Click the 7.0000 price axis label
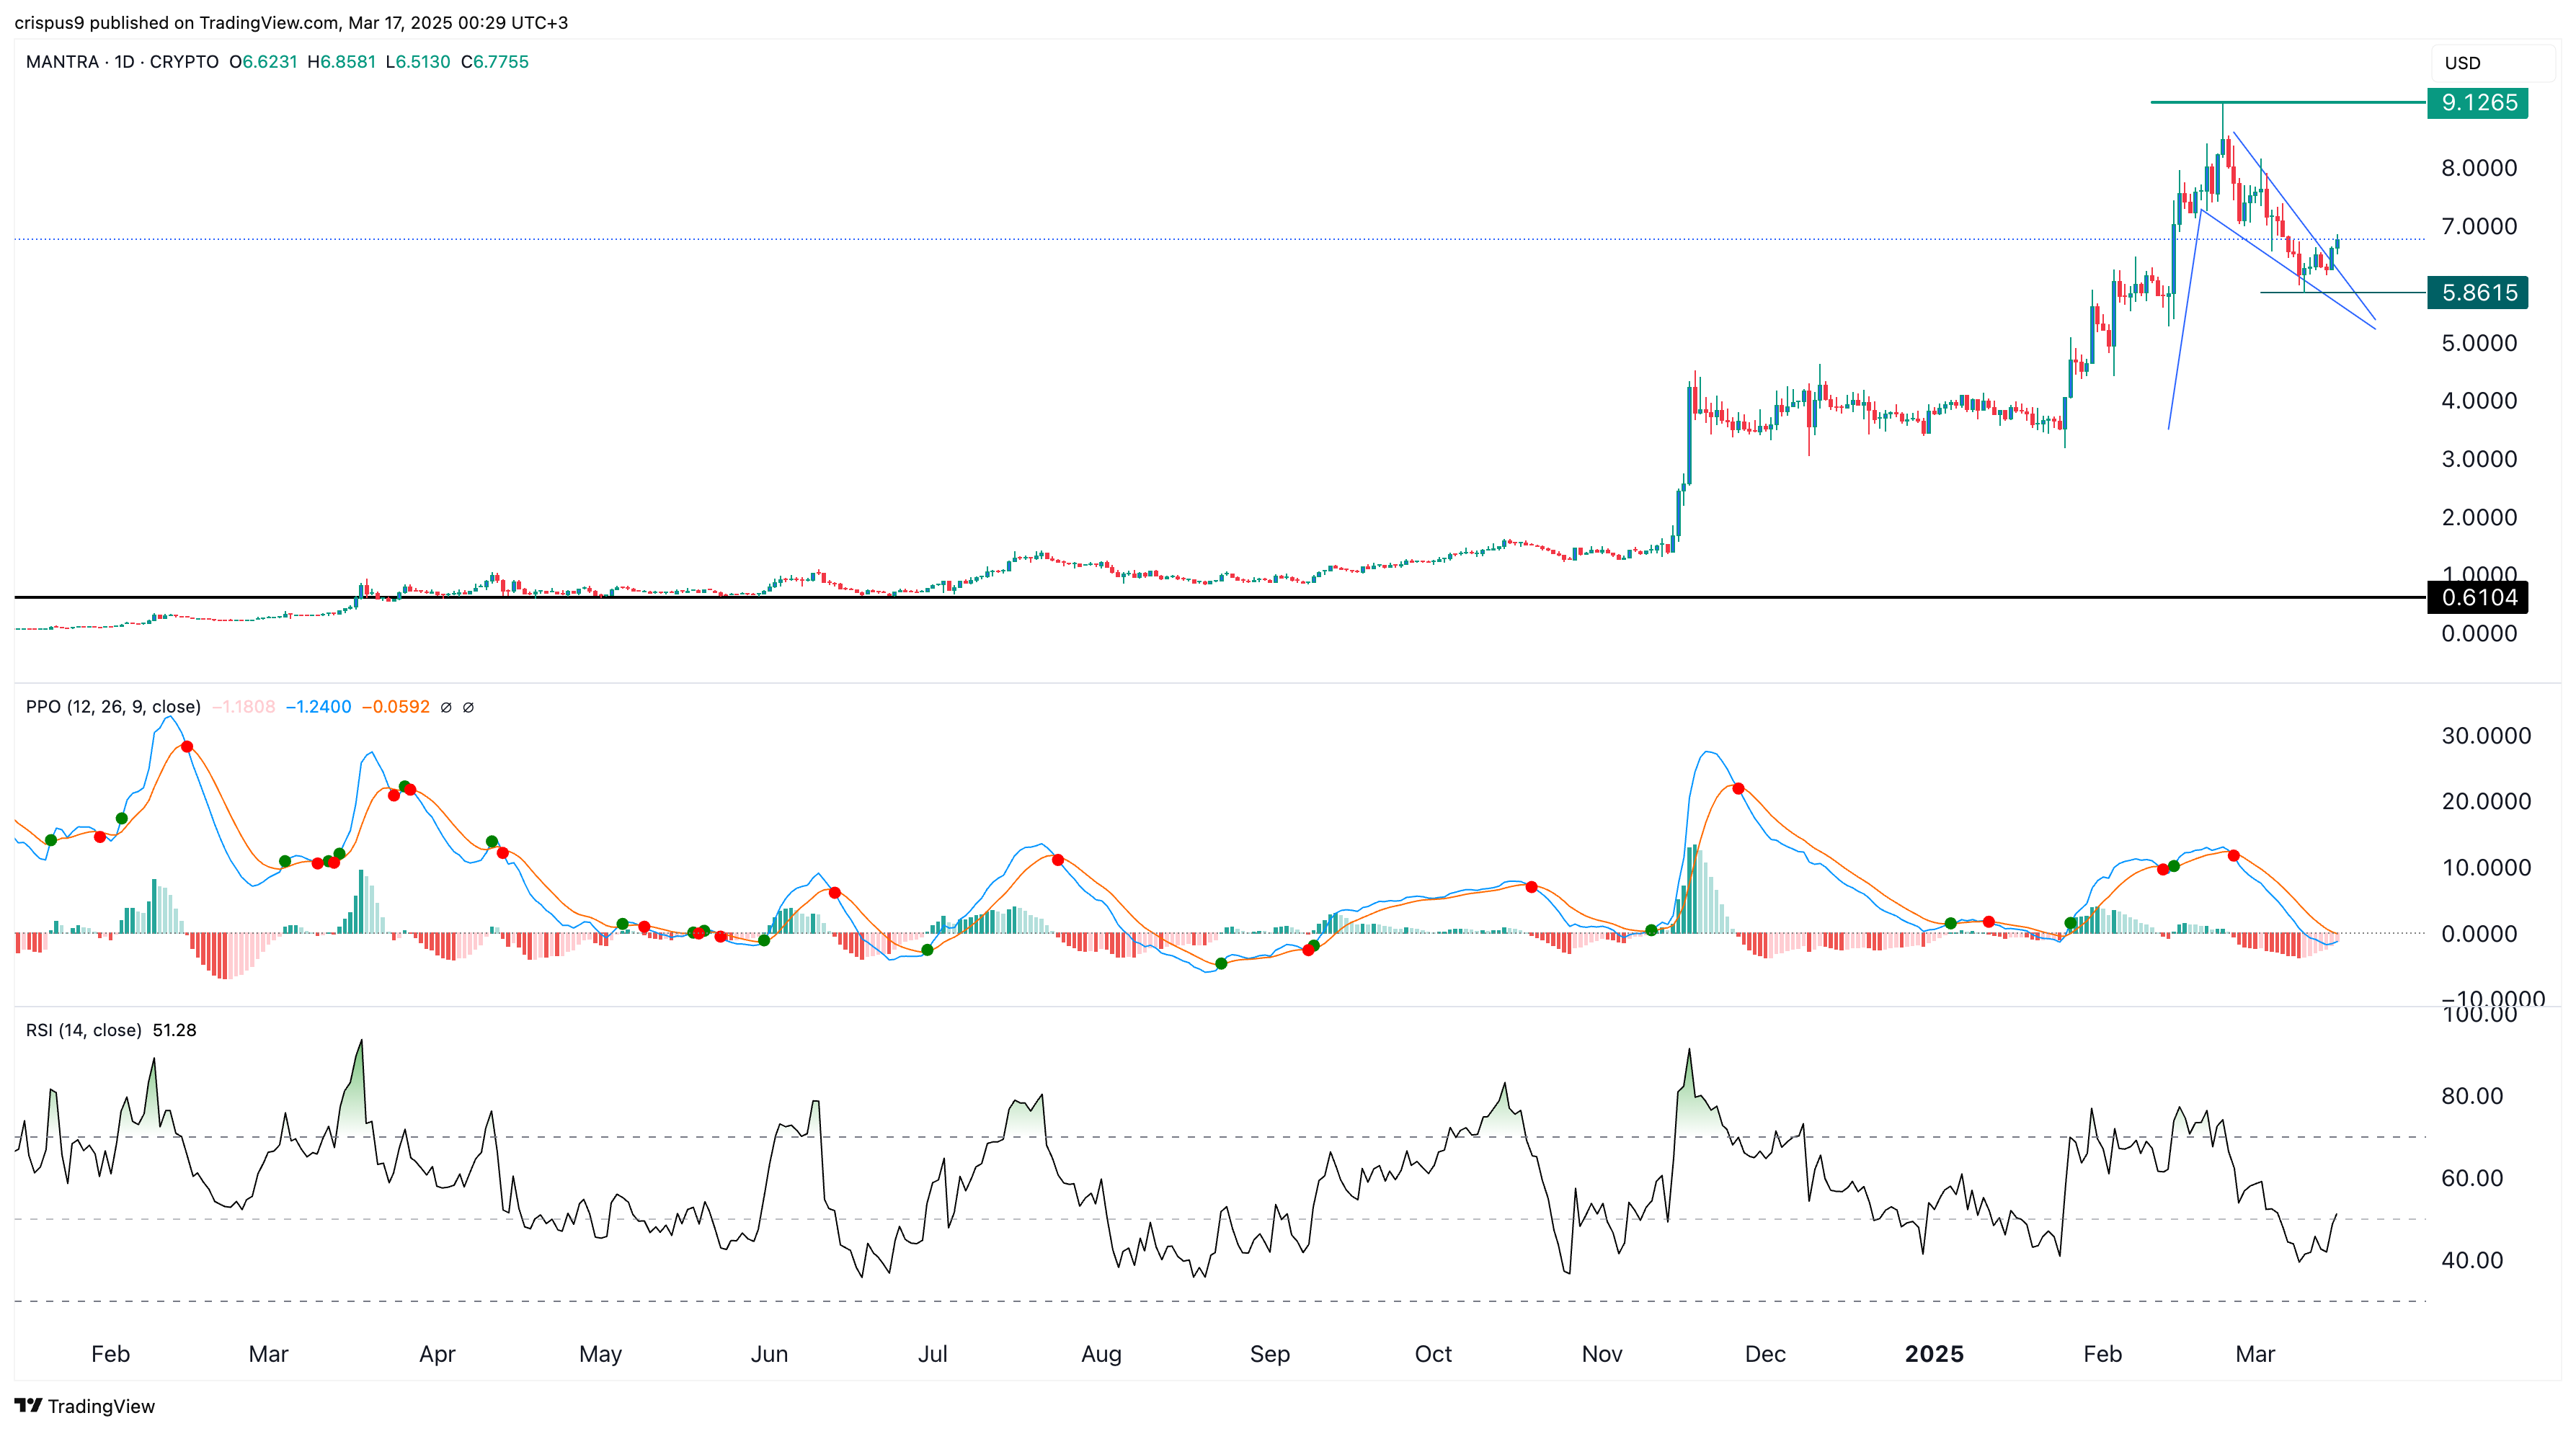2576x1431 pixels. pyautogui.click(x=2479, y=226)
